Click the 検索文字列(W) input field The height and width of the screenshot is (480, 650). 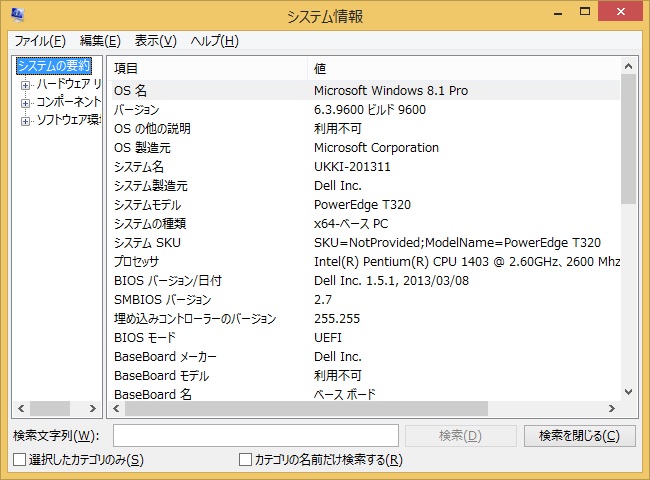[x=256, y=435]
